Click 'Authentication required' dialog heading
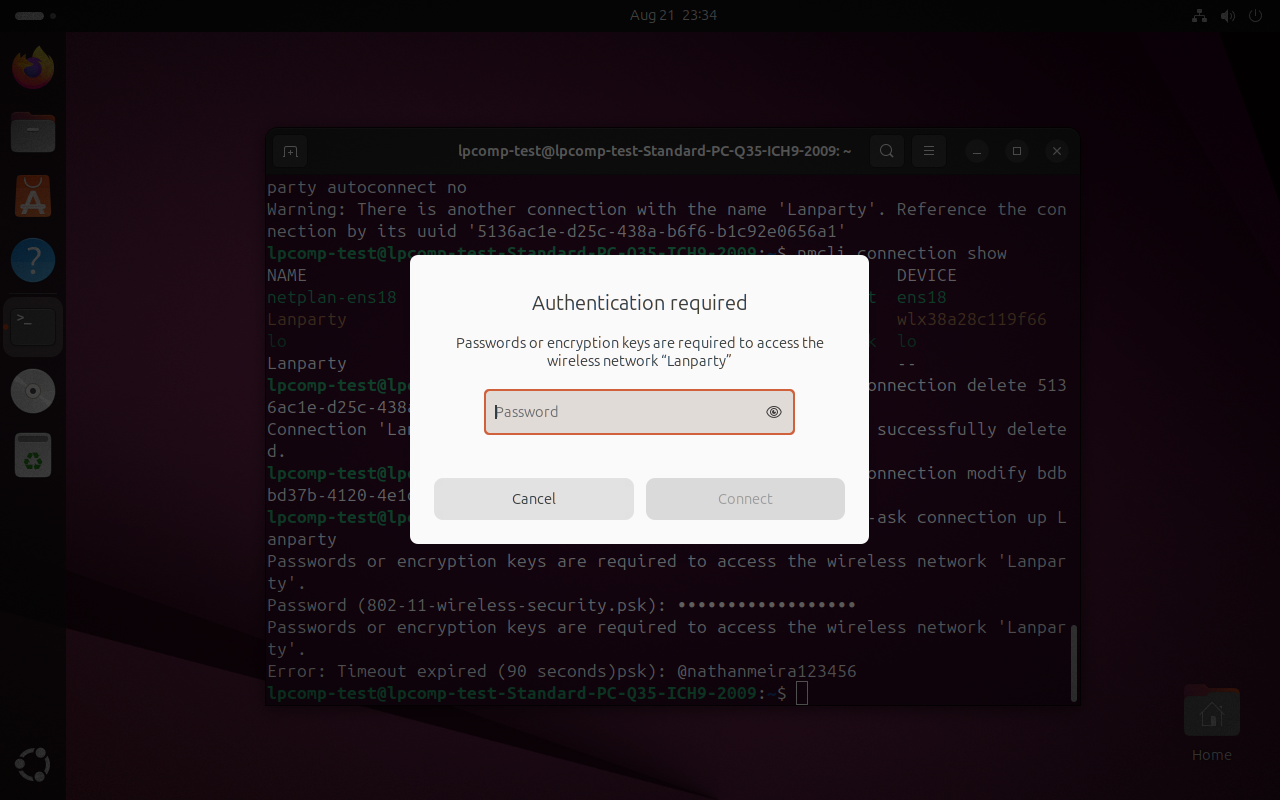This screenshot has width=1280, height=800. click(x=639, y=303)
